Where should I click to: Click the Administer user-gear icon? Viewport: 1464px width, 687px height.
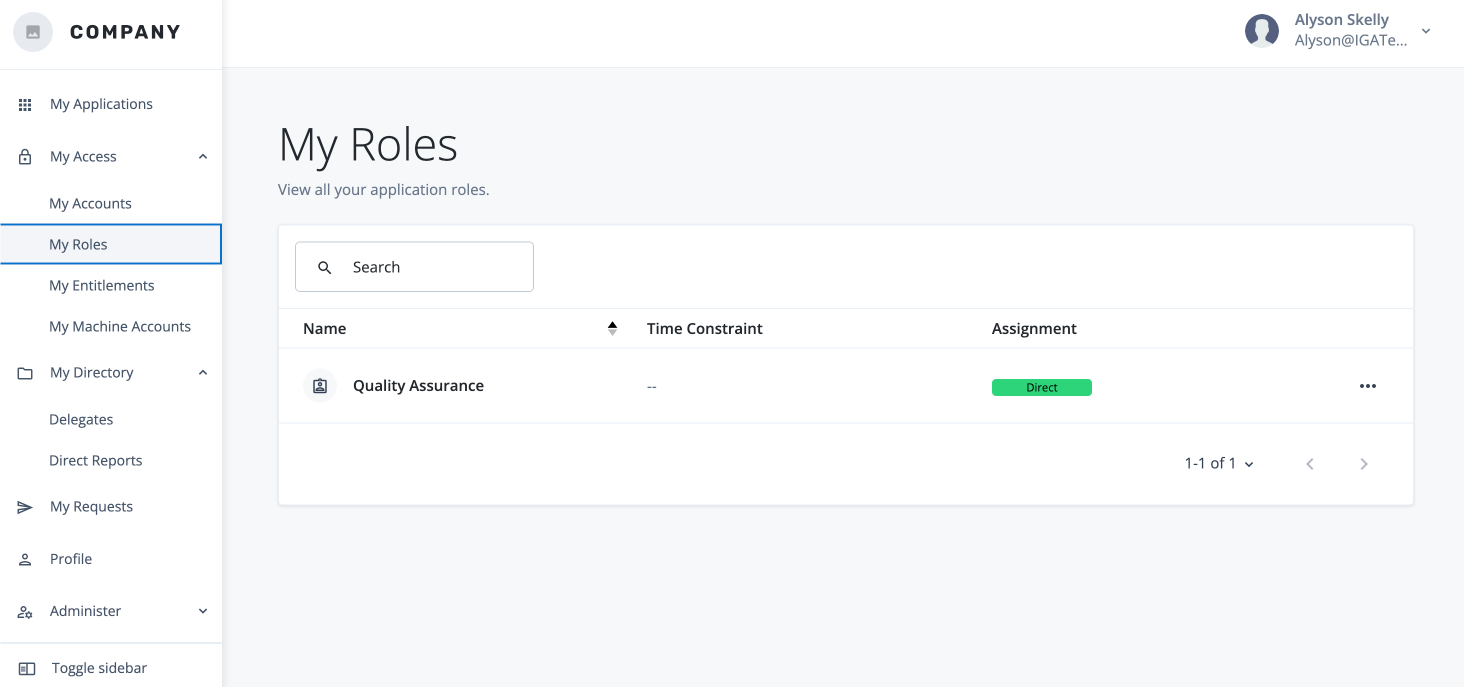coord(26,612)
